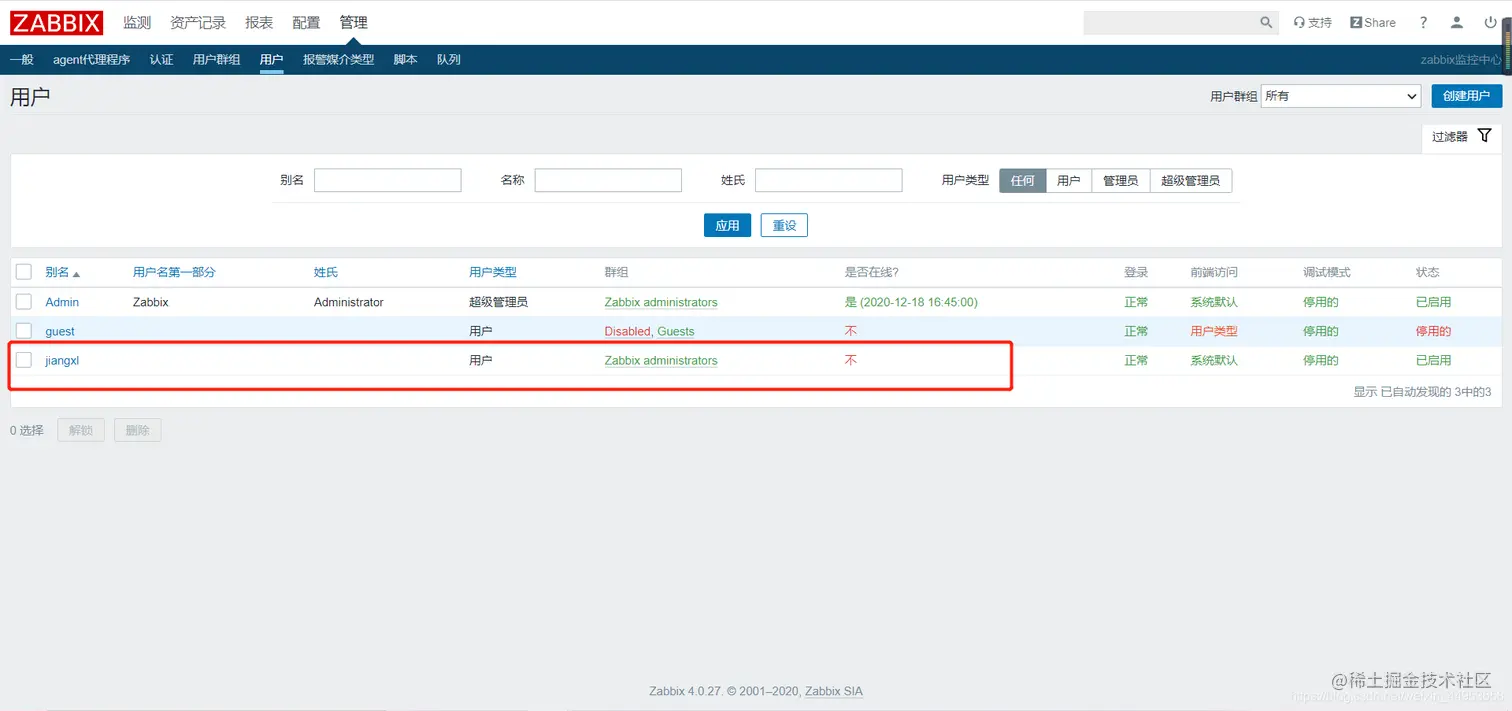Screen dimensions: 1512x711
Task: Click the logout power icon
Action: point(1490,22)
